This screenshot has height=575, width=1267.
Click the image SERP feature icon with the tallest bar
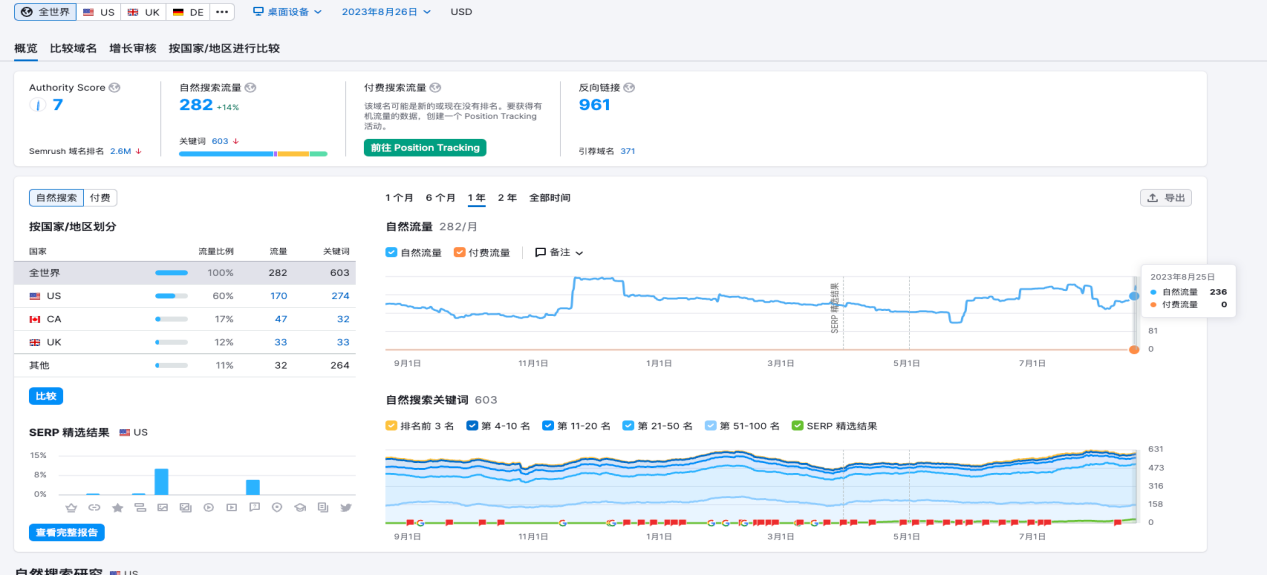coord(161,508)
